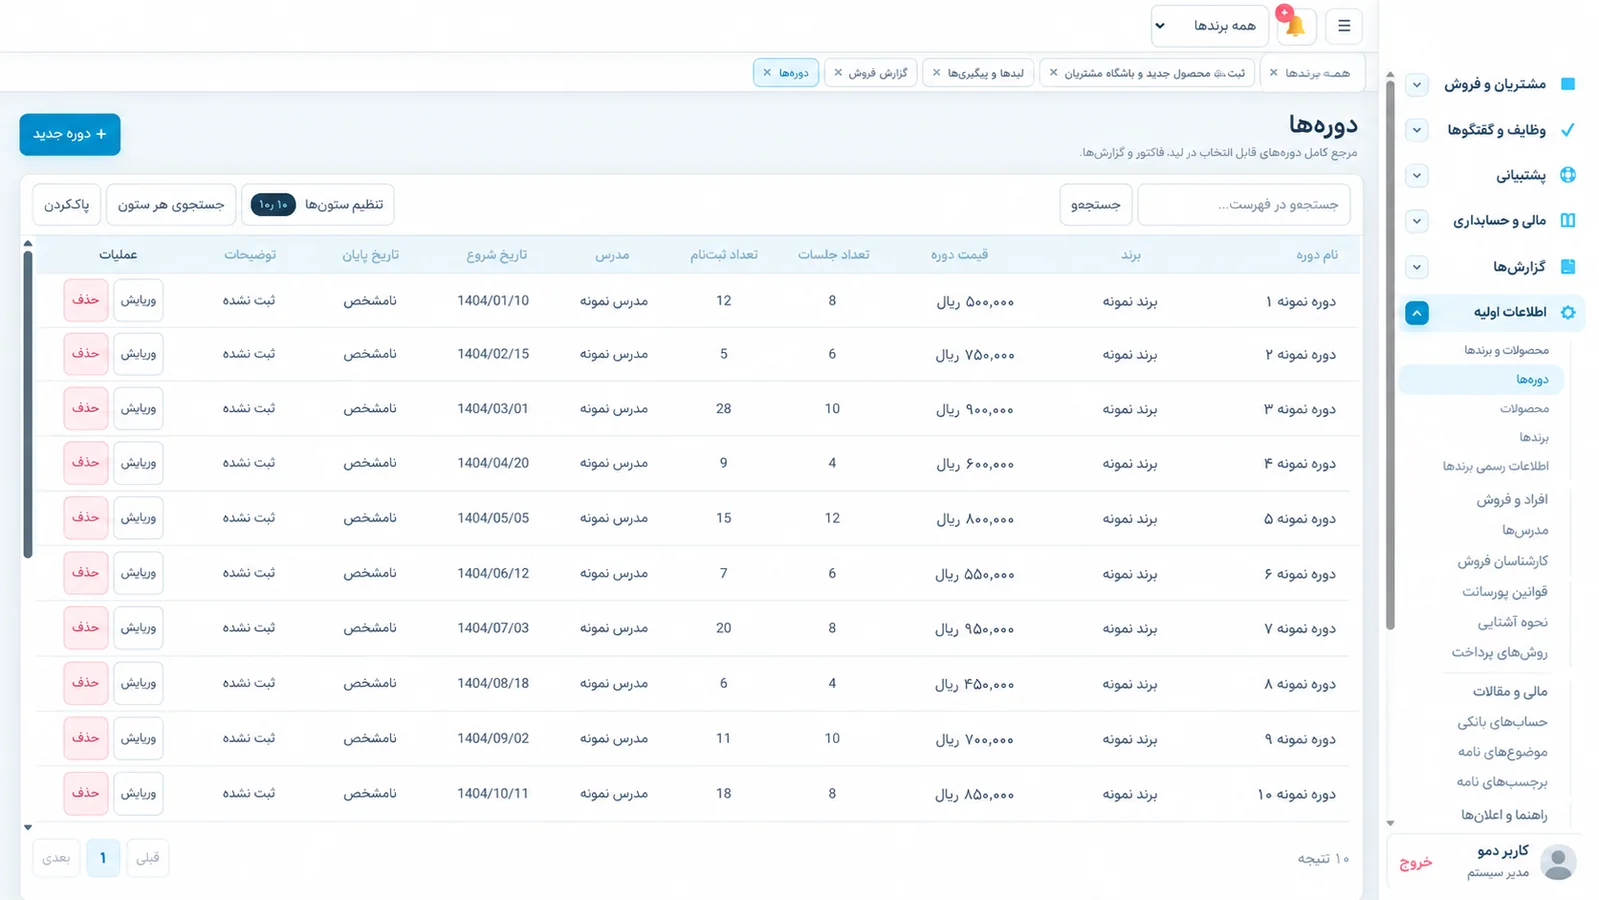The width and height of the screenshot is (1599, 900).
Task: Close the ثبت محصول جدید tab
Action: click(x=1053, y=73)
